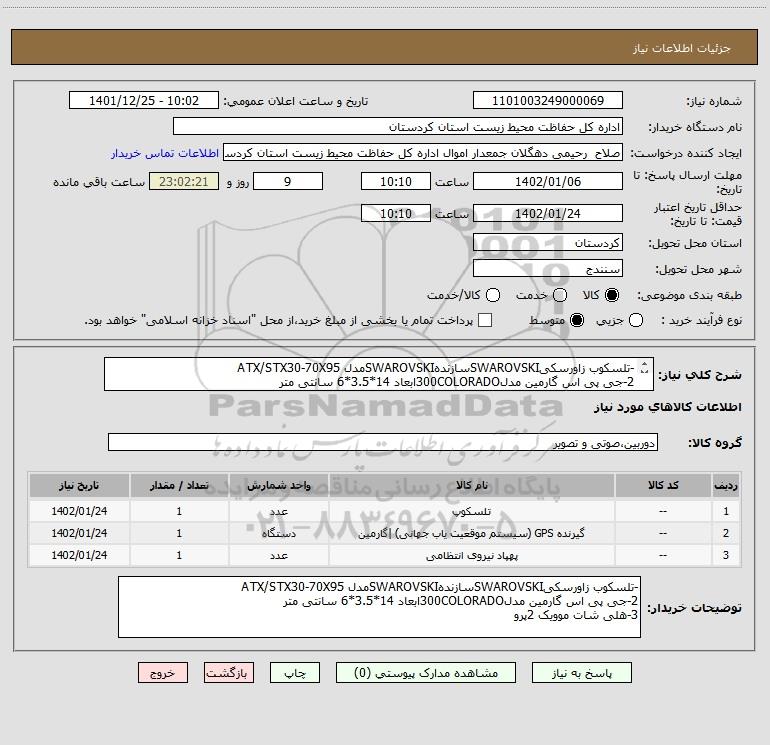This screenshot has height=745, width=770.
Task: Click the buyer organization name field
Action: (398, 126)
